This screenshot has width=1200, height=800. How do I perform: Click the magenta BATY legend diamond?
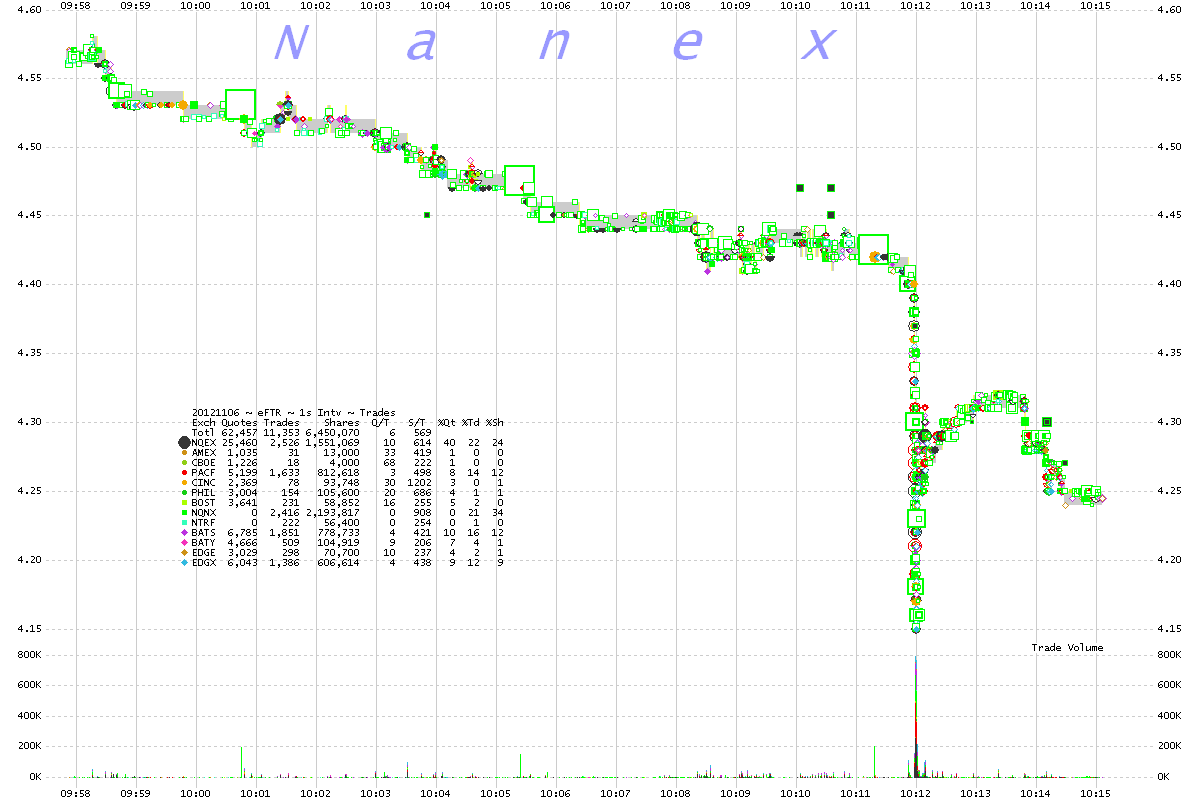click(184, 542)
